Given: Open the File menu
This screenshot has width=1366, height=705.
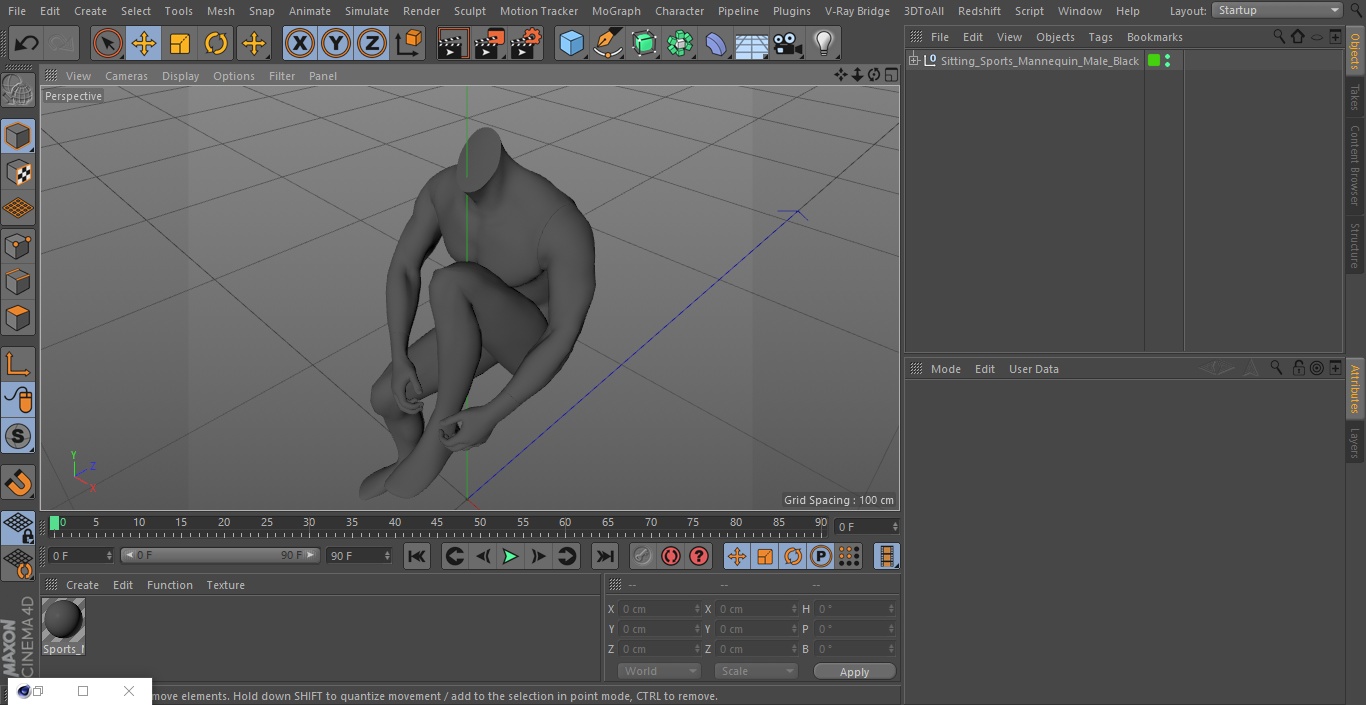Looking at the screenshot, I should click(16, 11).
